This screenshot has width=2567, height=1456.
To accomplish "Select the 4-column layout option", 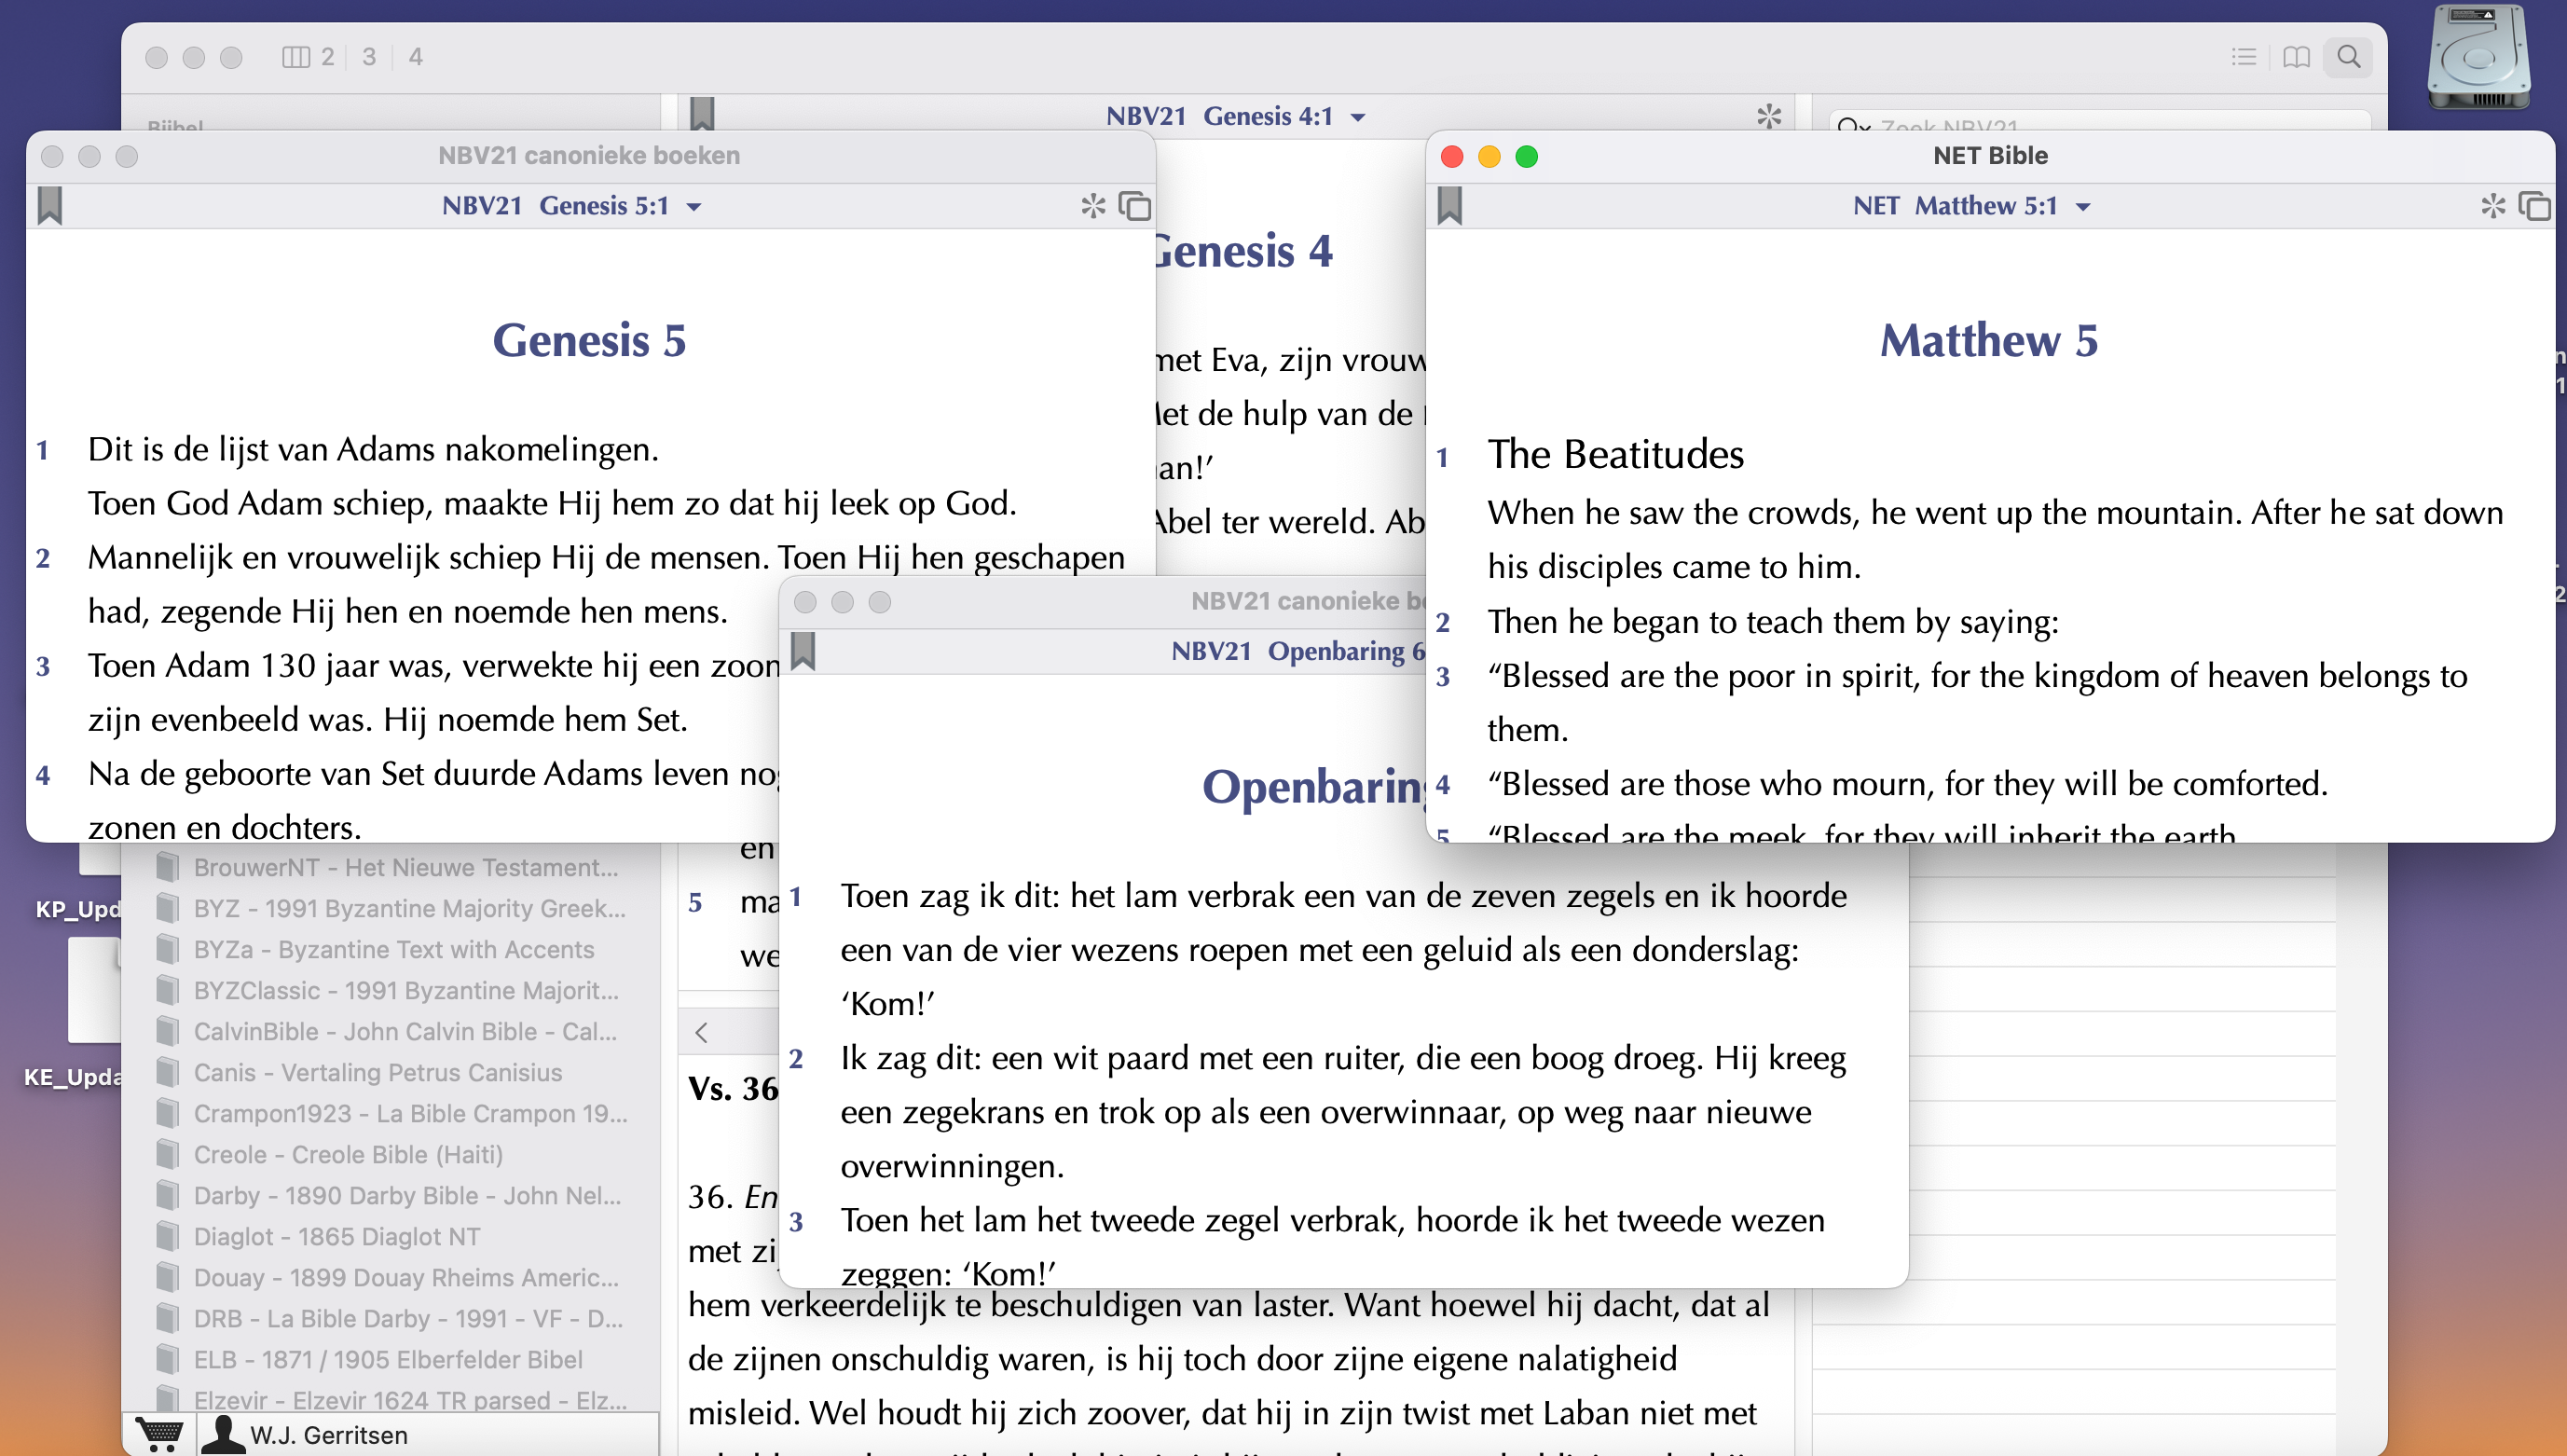I will coord(416,57).
